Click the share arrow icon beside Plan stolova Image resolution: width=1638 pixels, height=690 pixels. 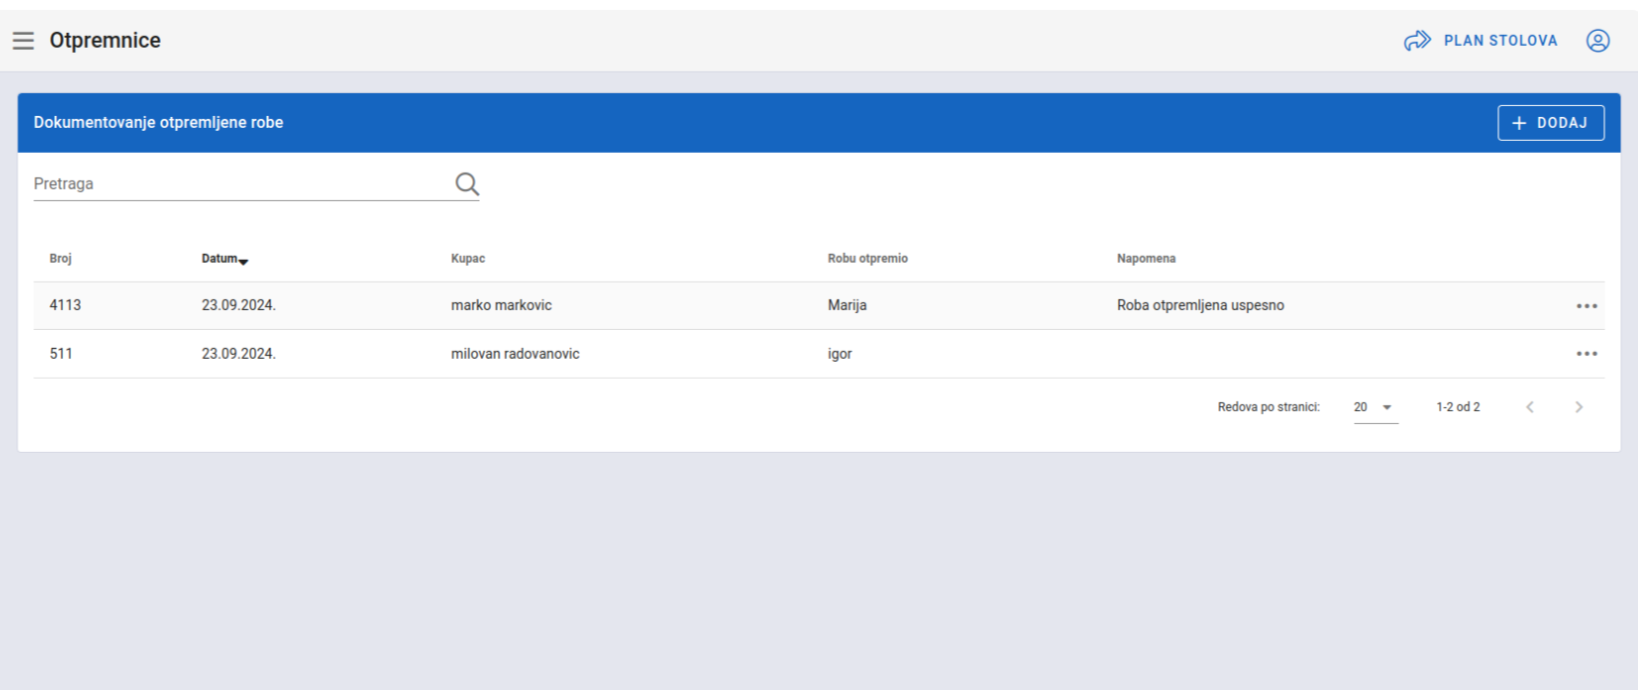click(x=1417, y=40)
